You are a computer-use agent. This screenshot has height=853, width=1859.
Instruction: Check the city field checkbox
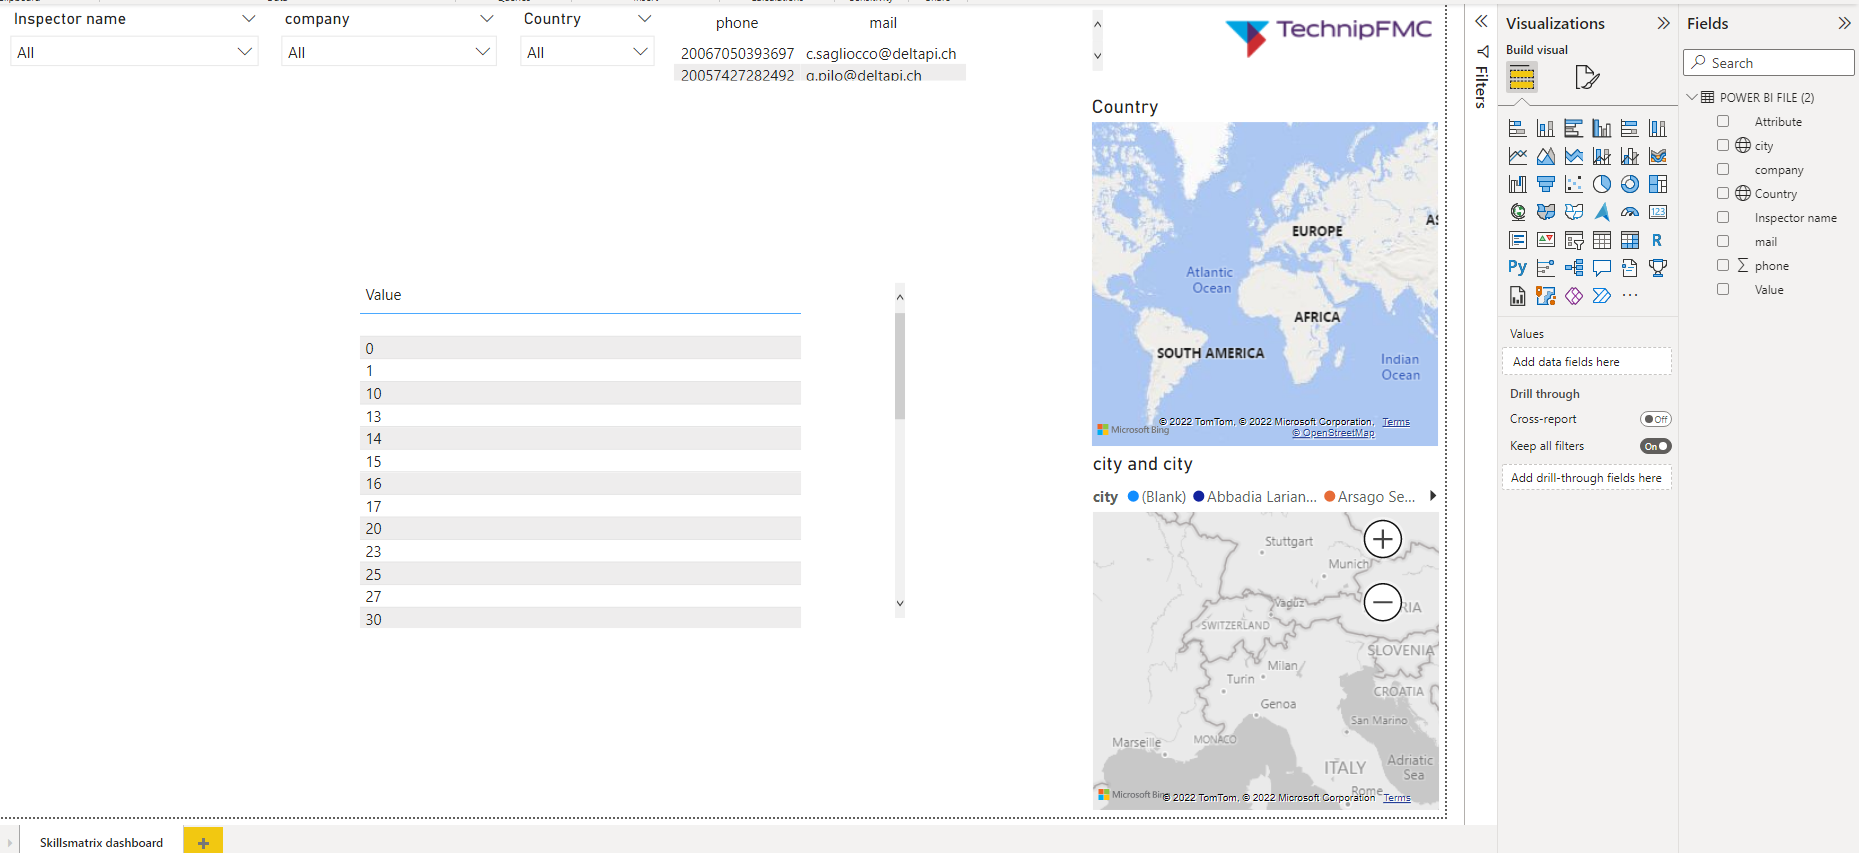point(1723,145)
